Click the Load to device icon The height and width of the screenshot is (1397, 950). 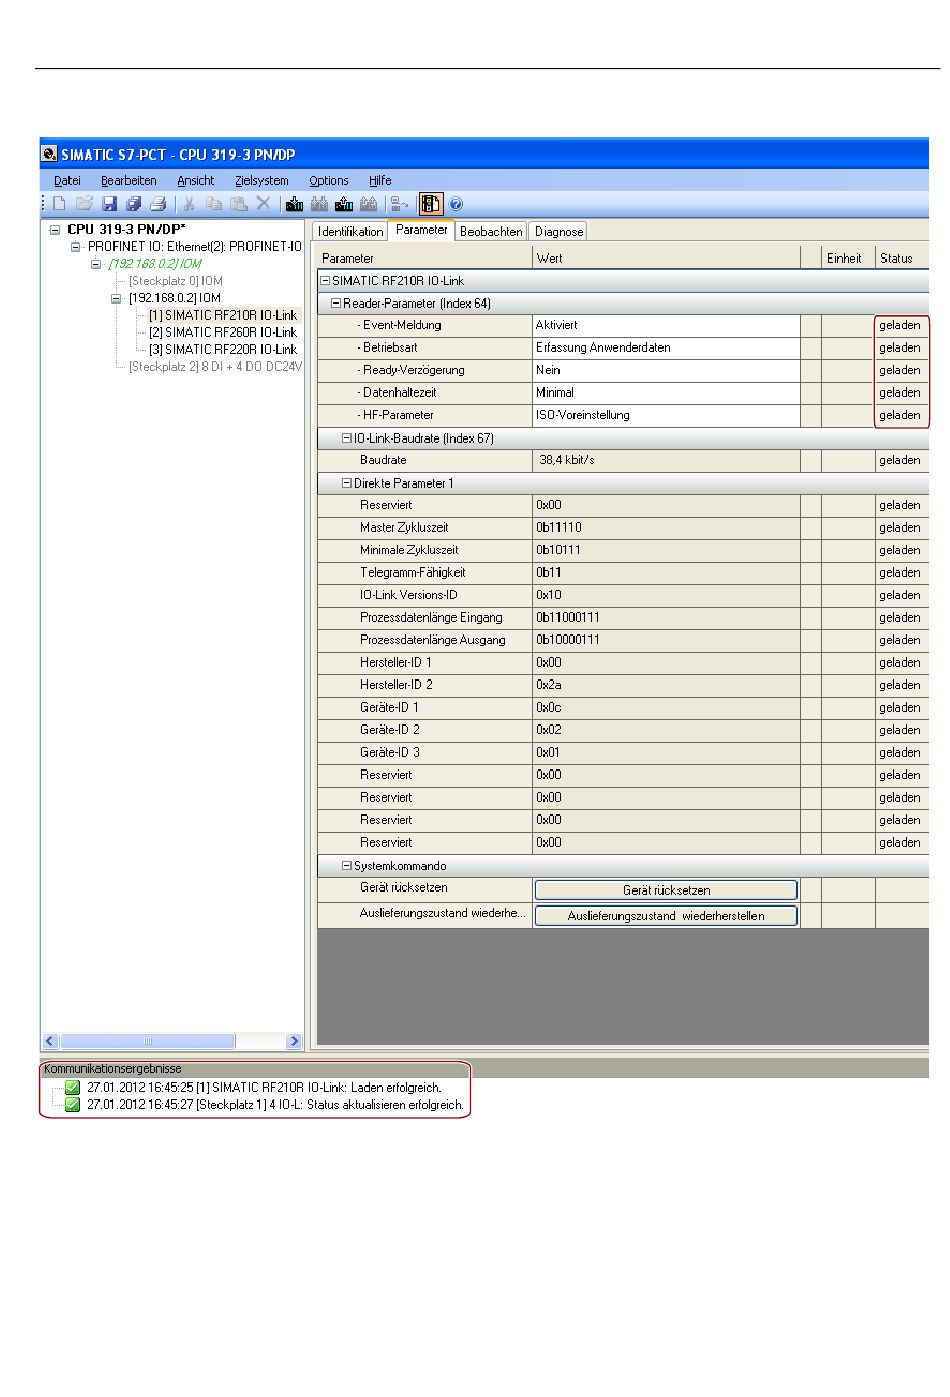click(x=294, y=204)
